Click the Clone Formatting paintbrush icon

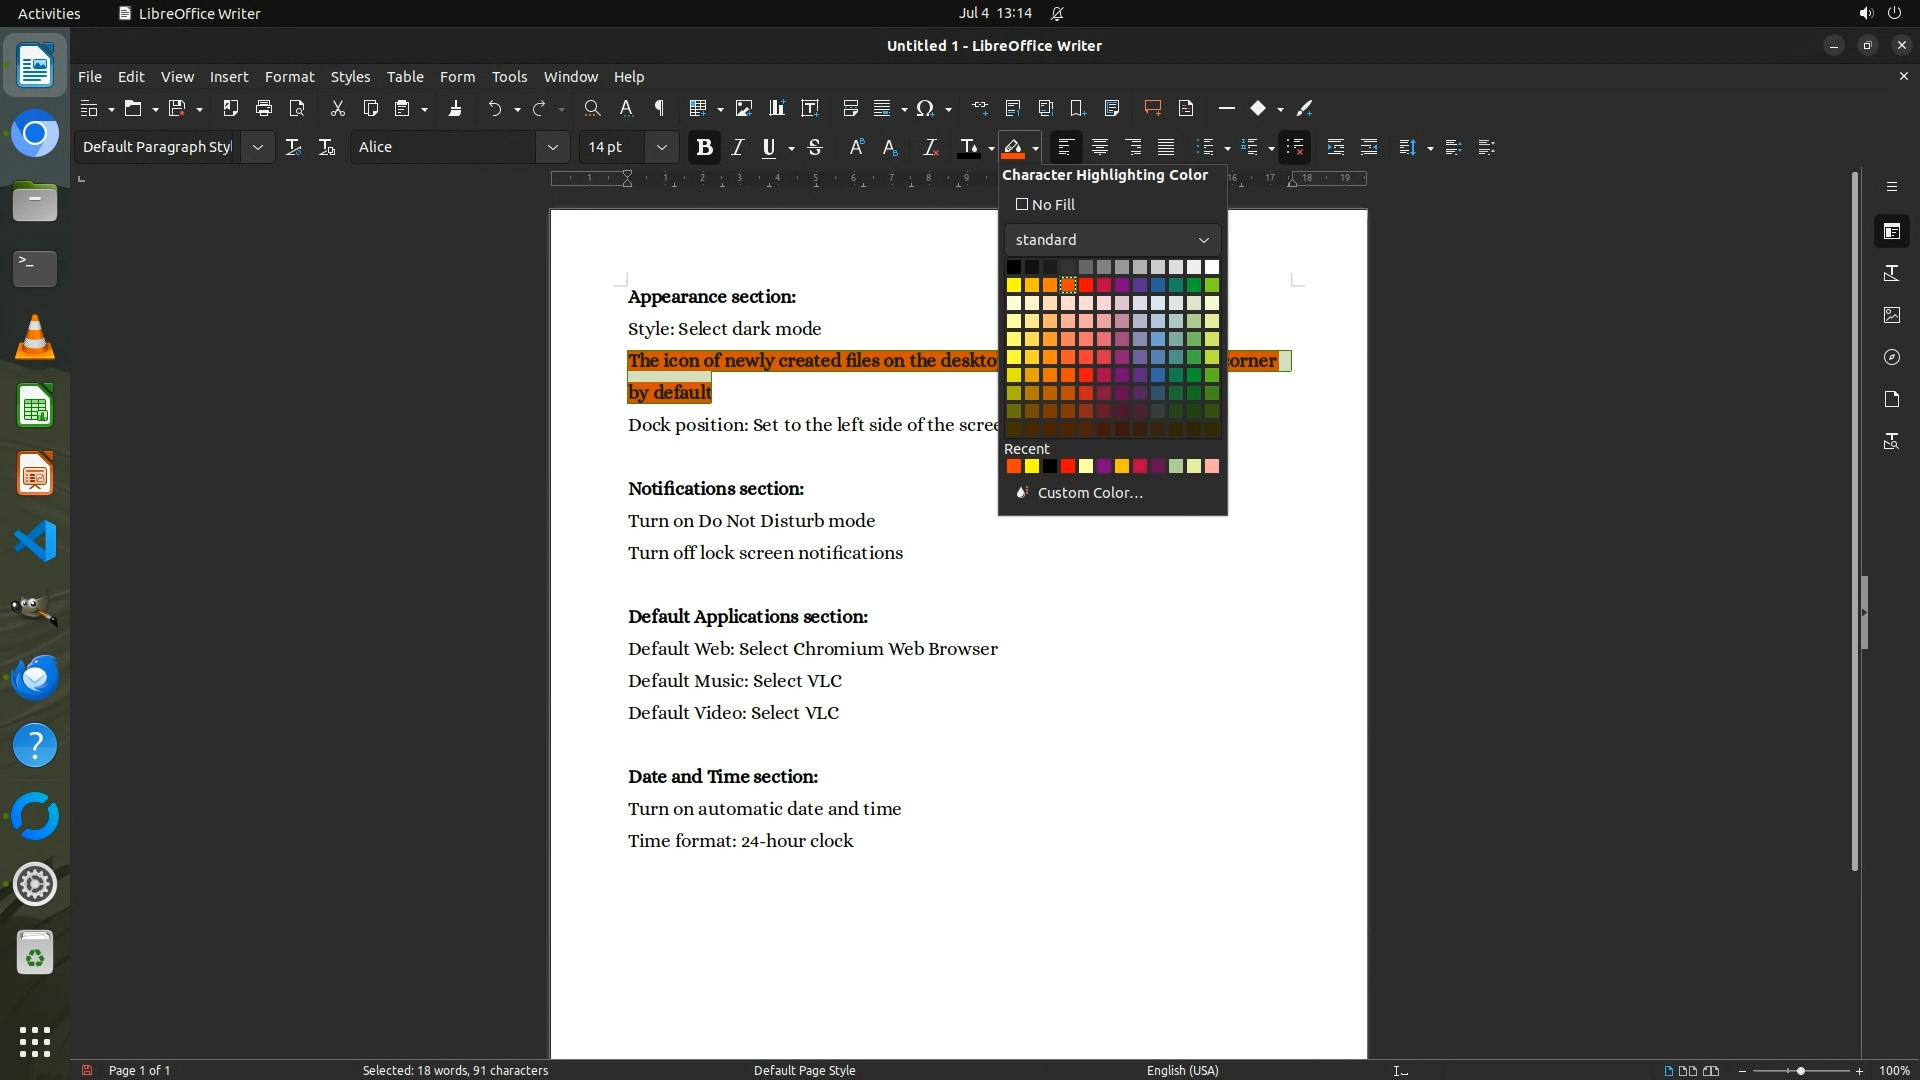coord(455,108)
